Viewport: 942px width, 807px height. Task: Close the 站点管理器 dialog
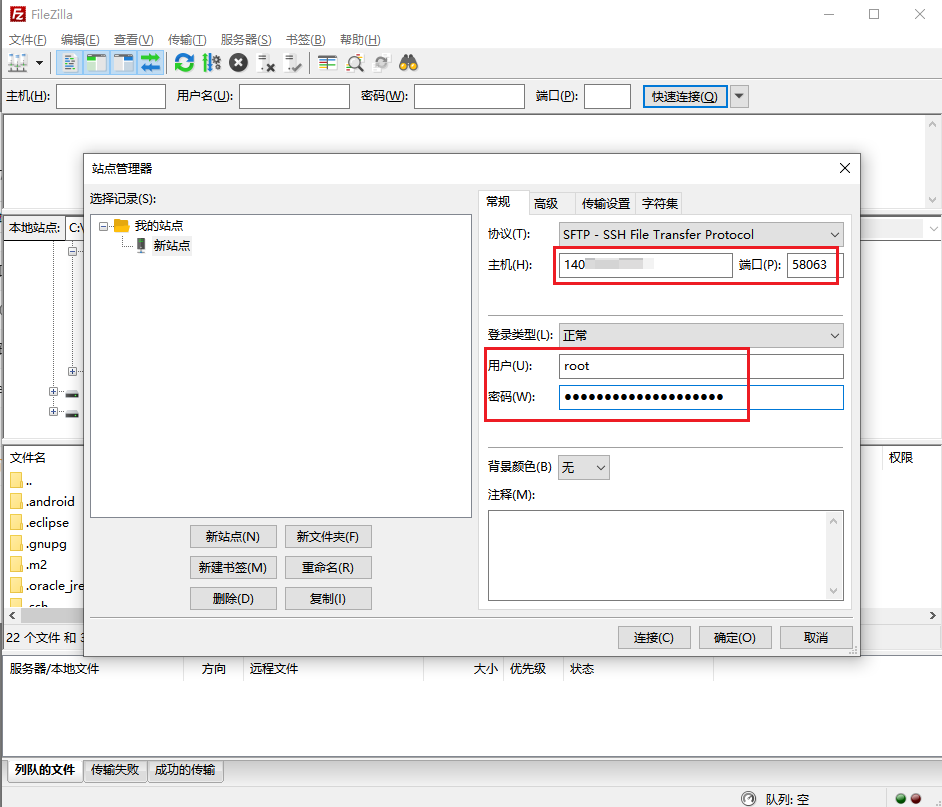click(845, 168)
